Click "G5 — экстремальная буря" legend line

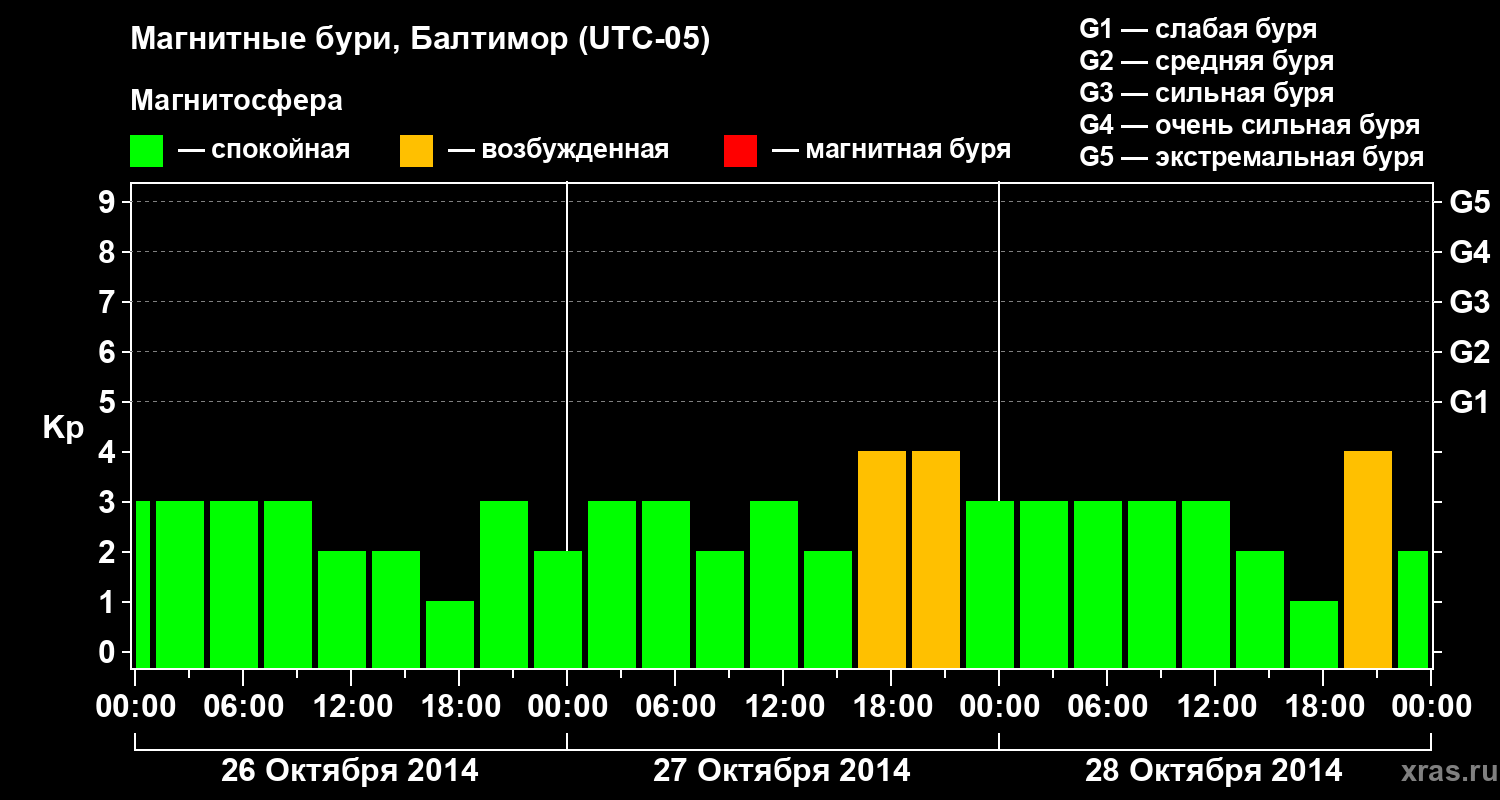point(1252,157)
